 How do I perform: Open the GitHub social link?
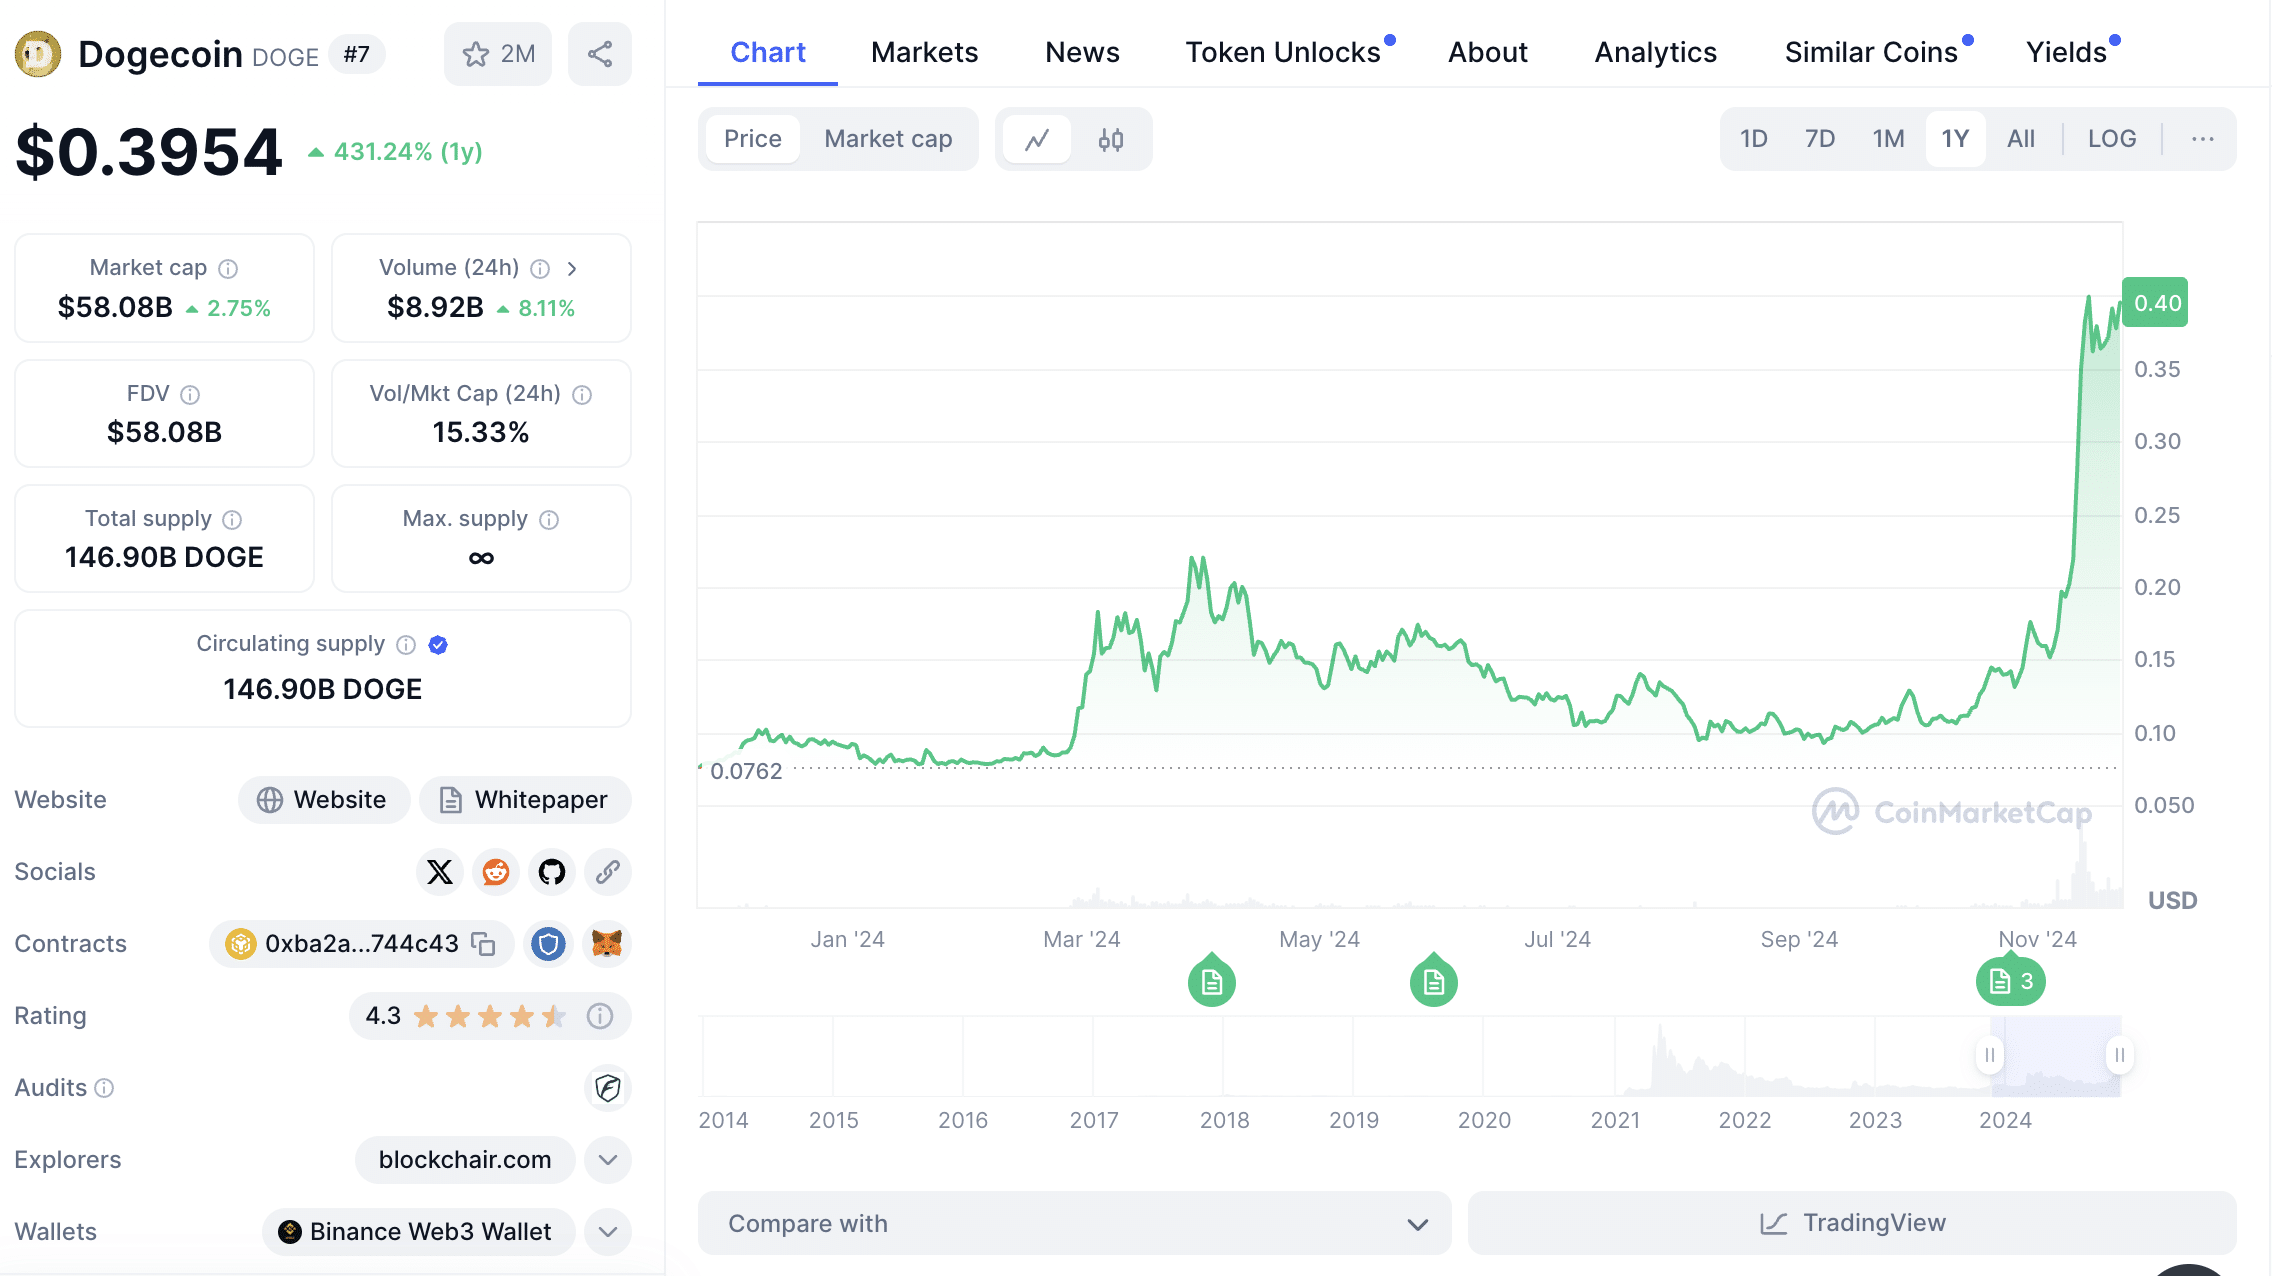pos(552,872)
